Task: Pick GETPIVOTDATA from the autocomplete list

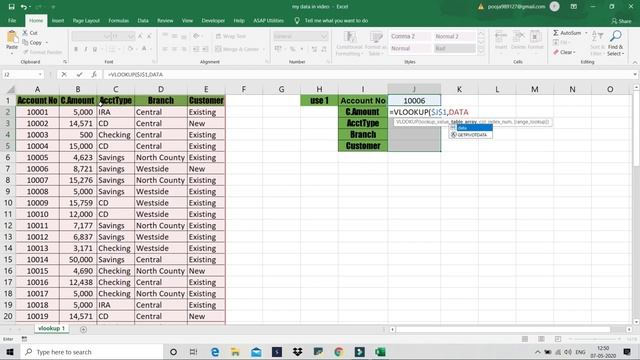Action: 471,135
